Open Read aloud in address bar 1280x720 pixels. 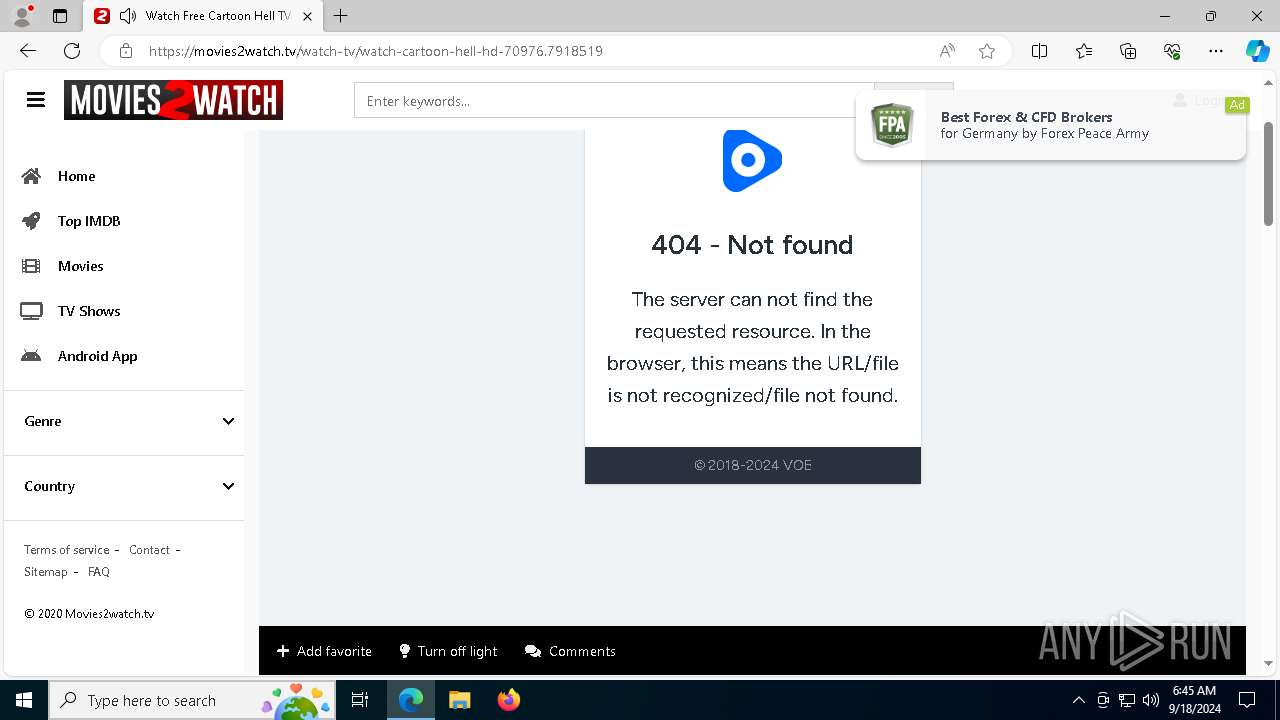click(x=947, y=51)
